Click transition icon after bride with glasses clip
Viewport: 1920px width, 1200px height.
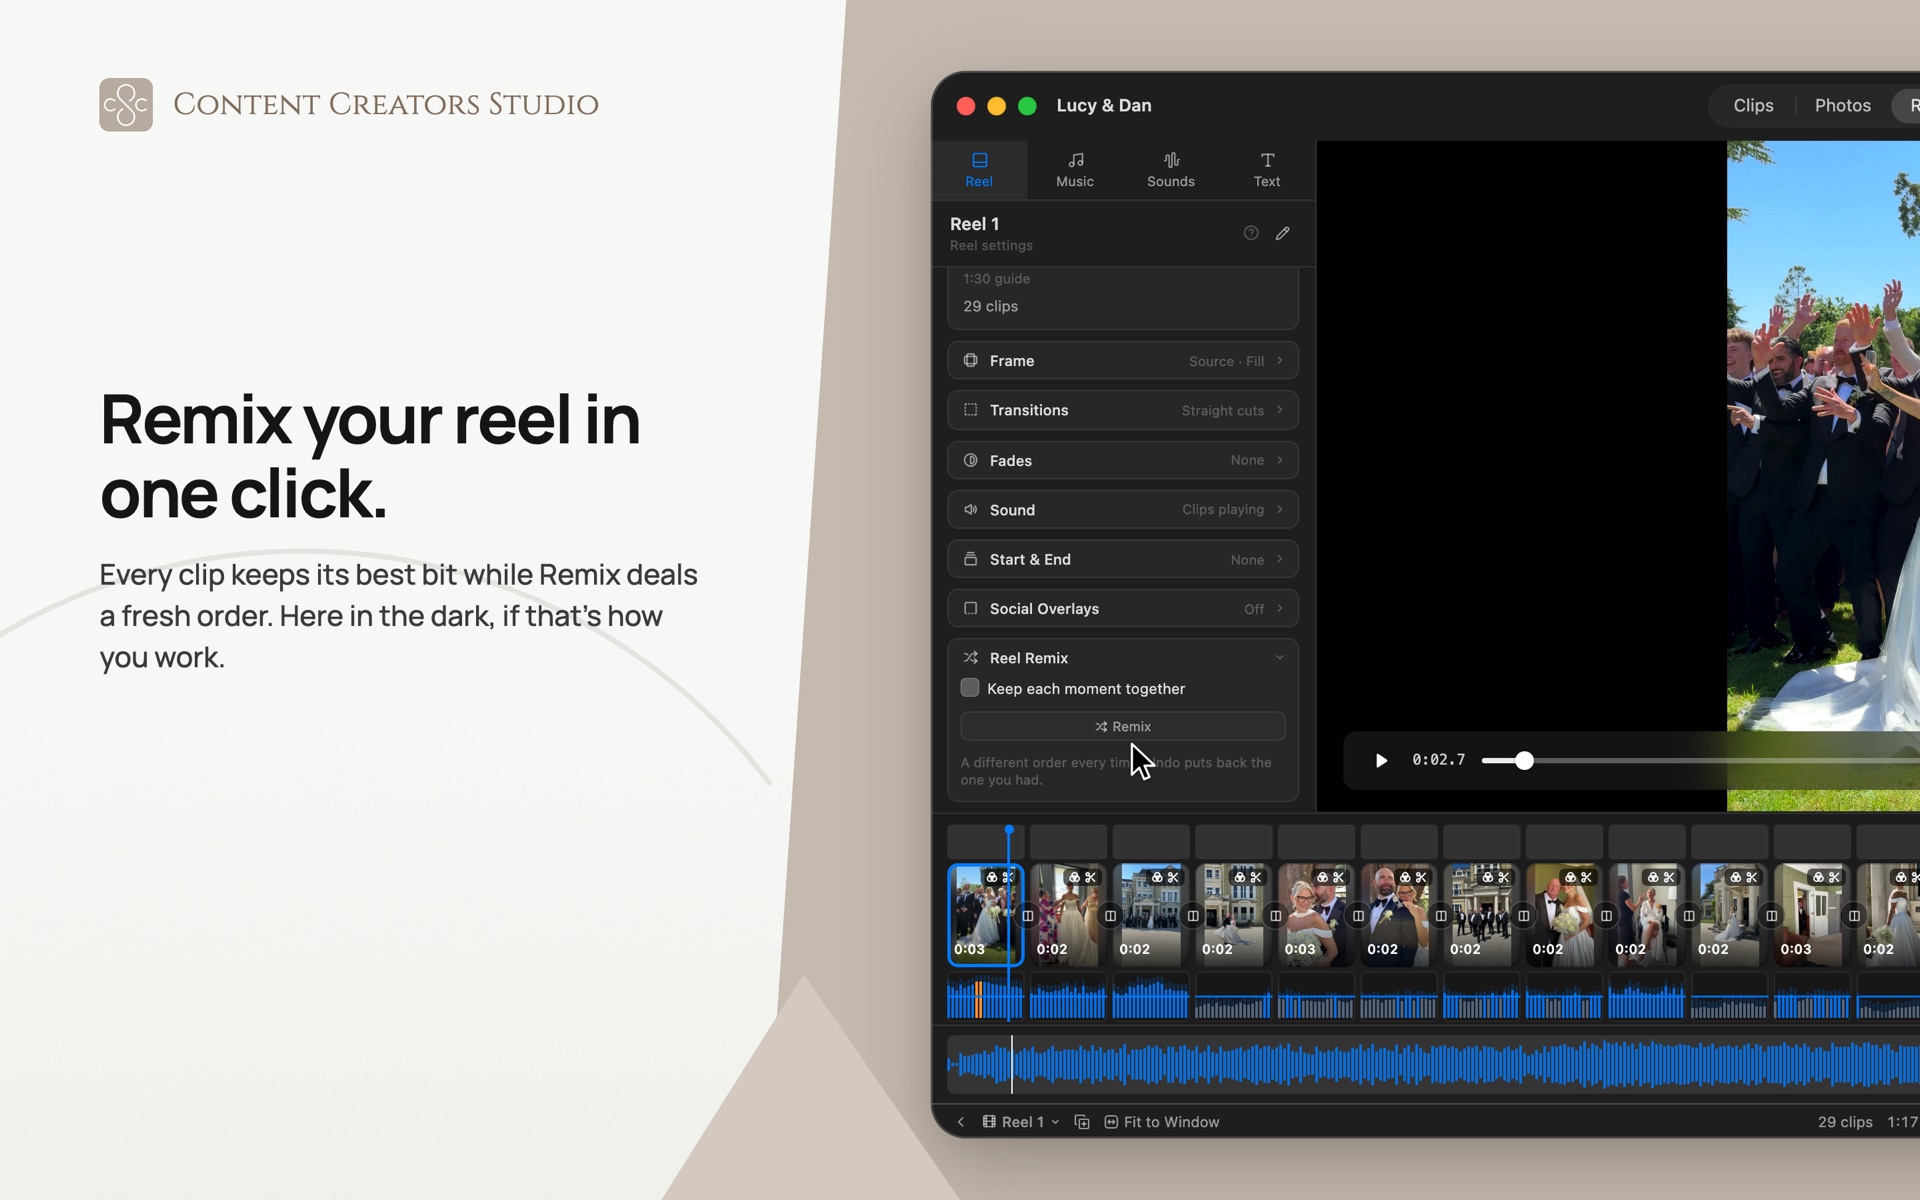tap(1358, 915)
